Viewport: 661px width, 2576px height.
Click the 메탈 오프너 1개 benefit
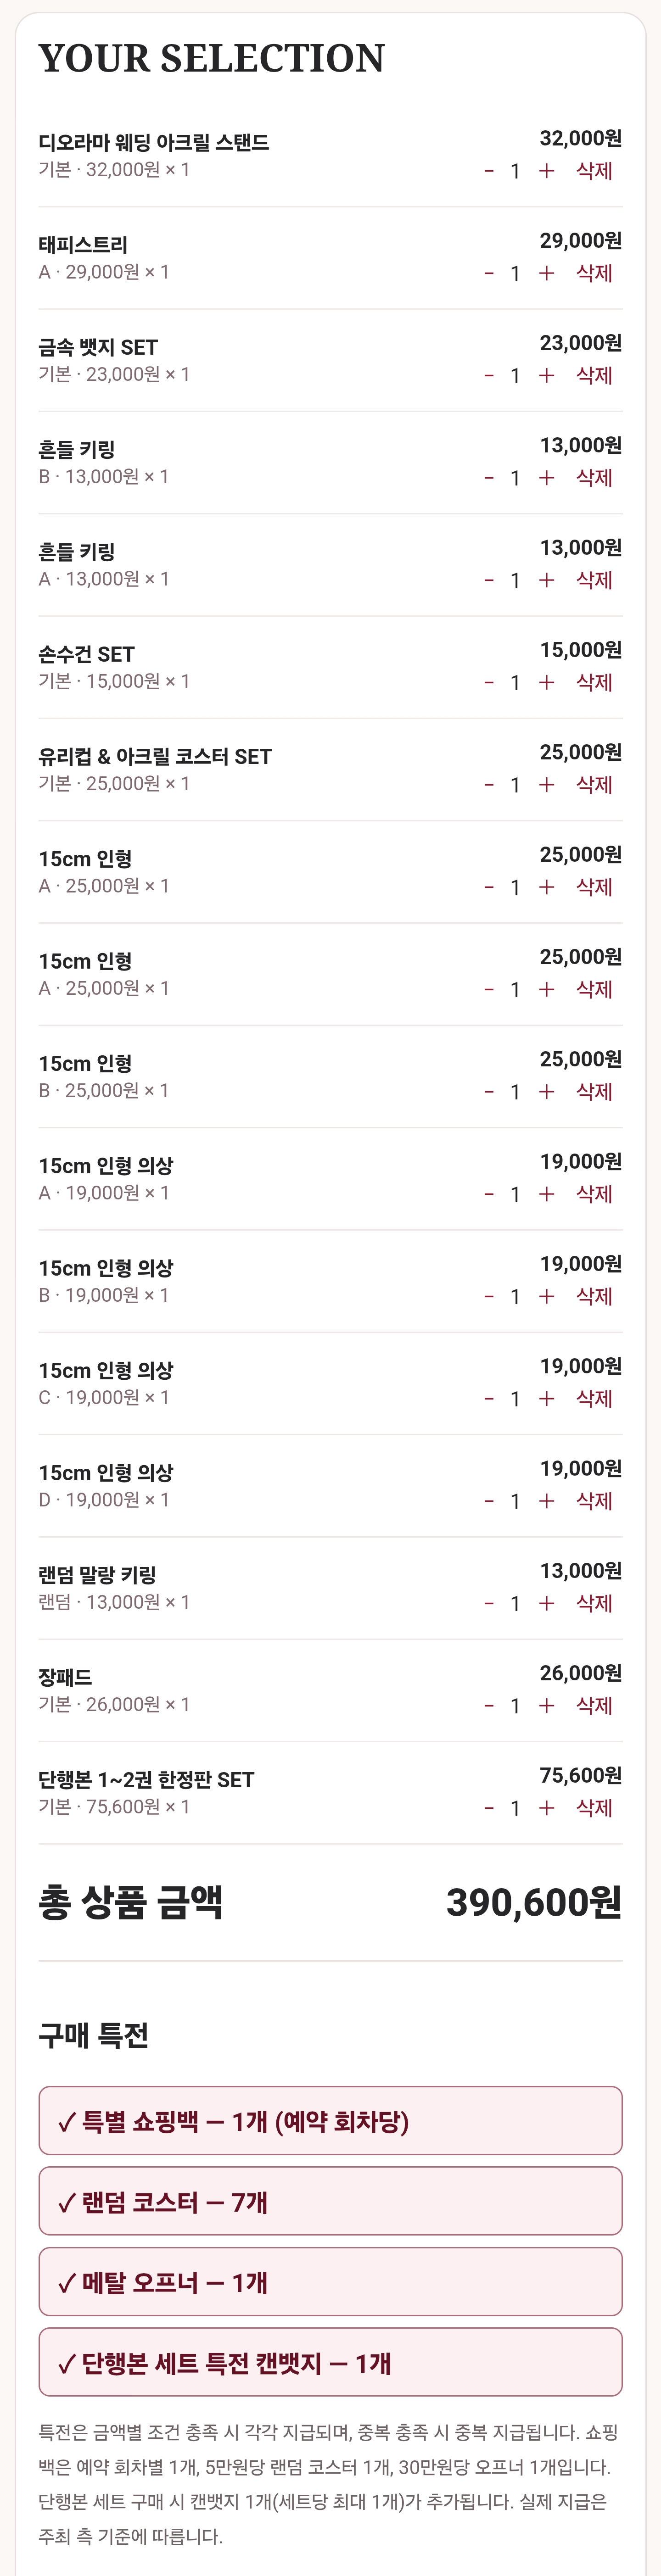click(x=330, y=2282)
